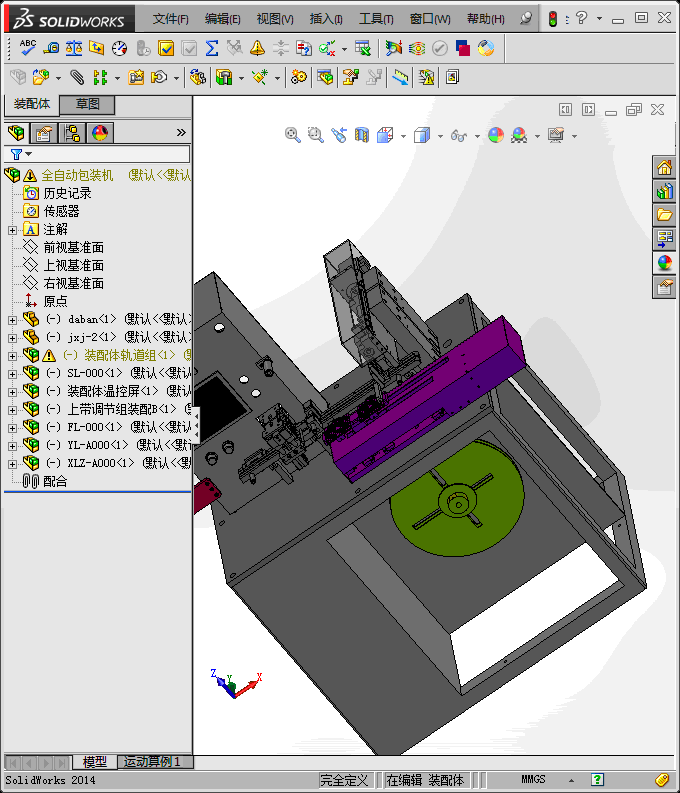This screenshot has height=793, width=680.
Task: Open SolidWorks Resources home icon in task pane
Action: coord(664,167)
